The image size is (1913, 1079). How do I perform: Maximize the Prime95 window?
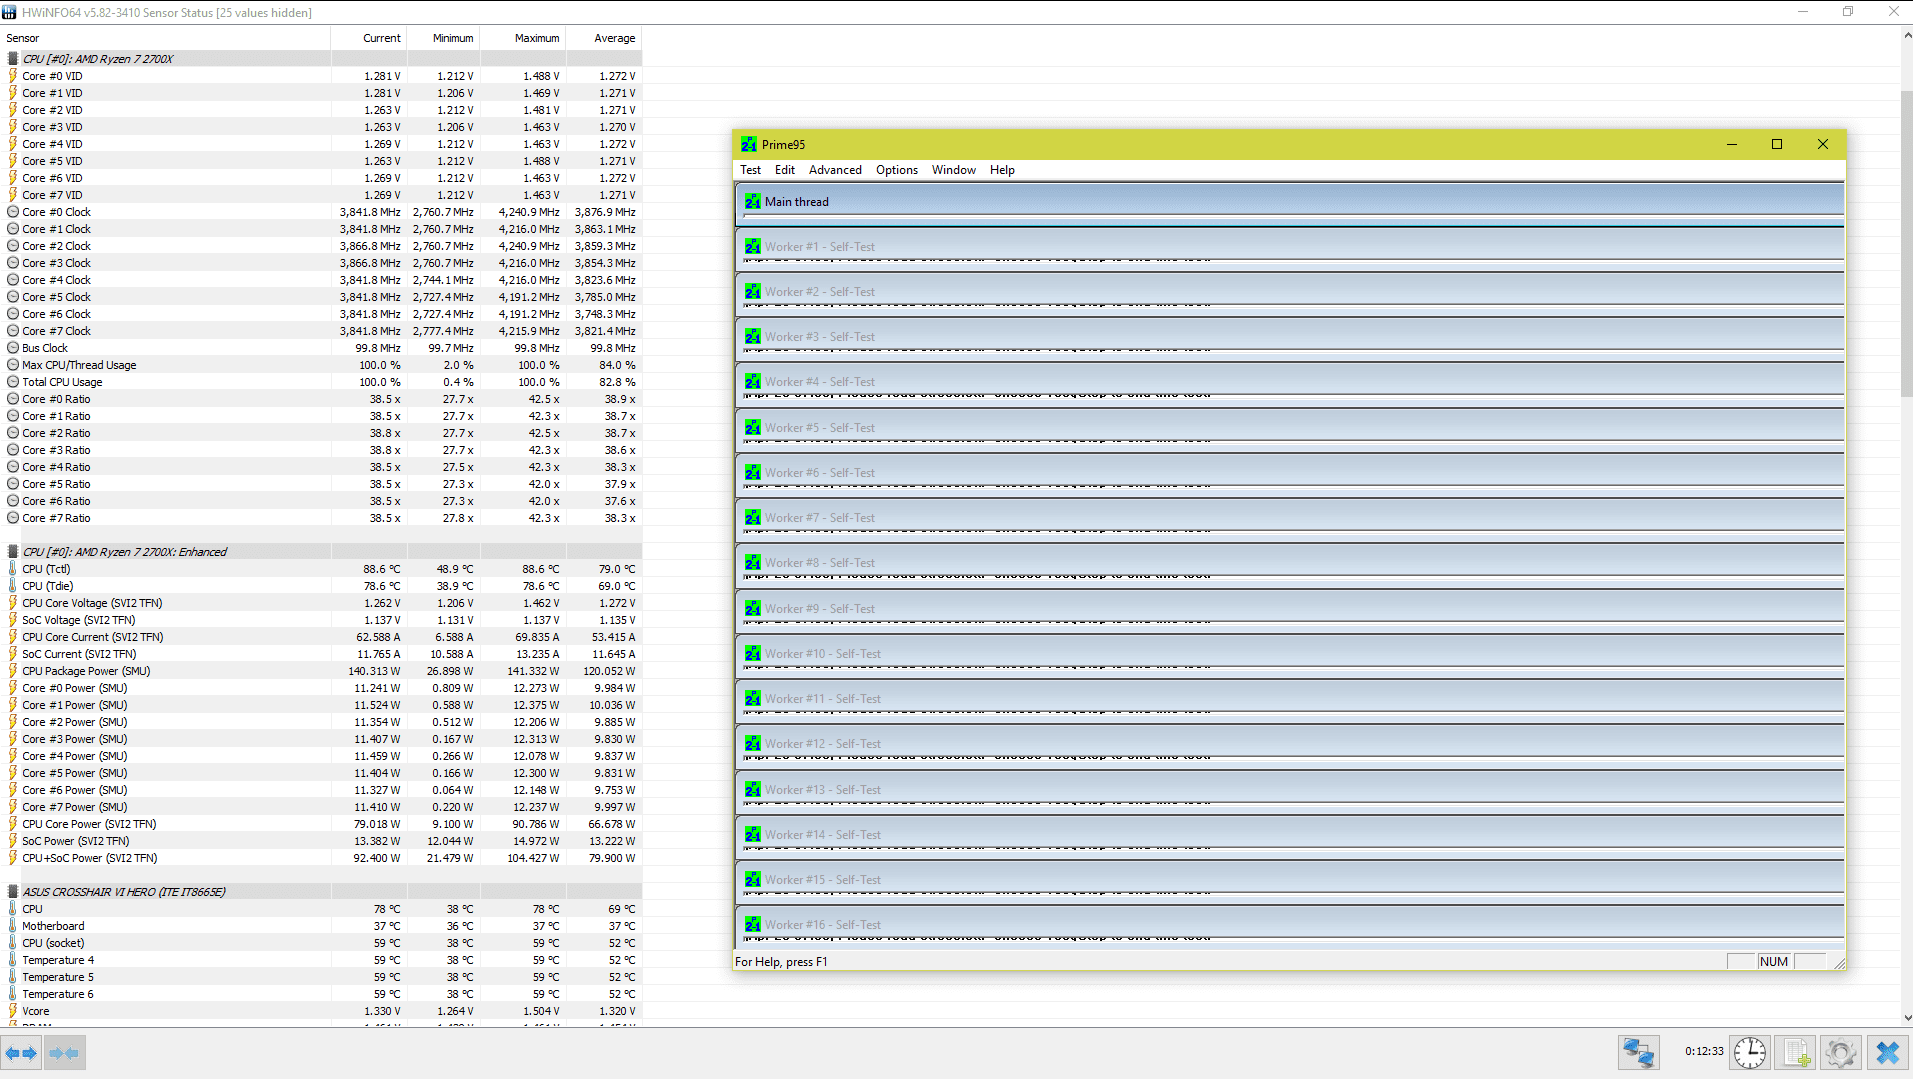[1777, 144]
